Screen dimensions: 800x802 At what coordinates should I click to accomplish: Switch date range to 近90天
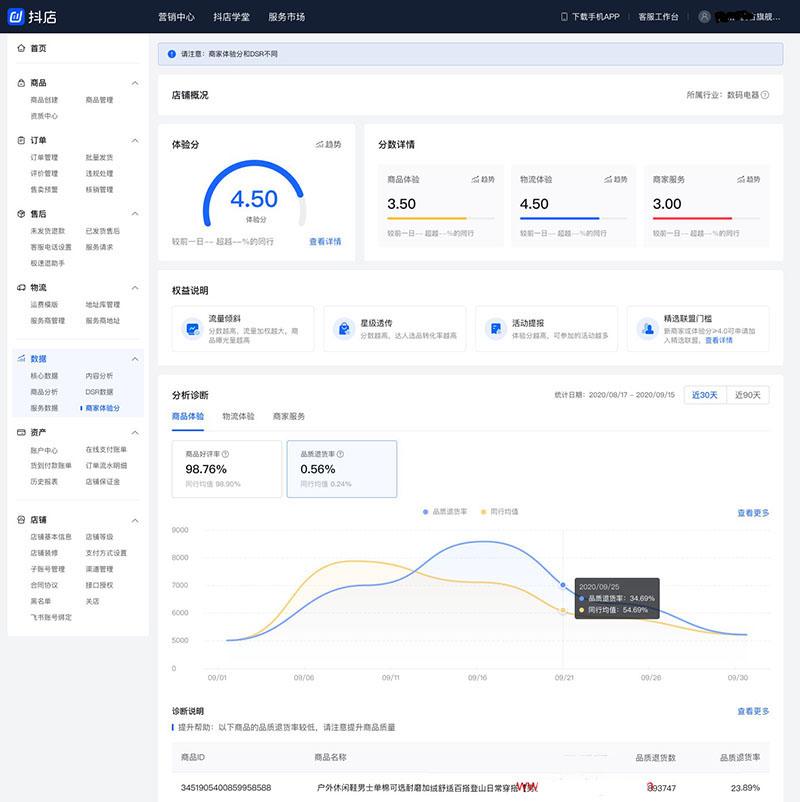coord(748,395)
